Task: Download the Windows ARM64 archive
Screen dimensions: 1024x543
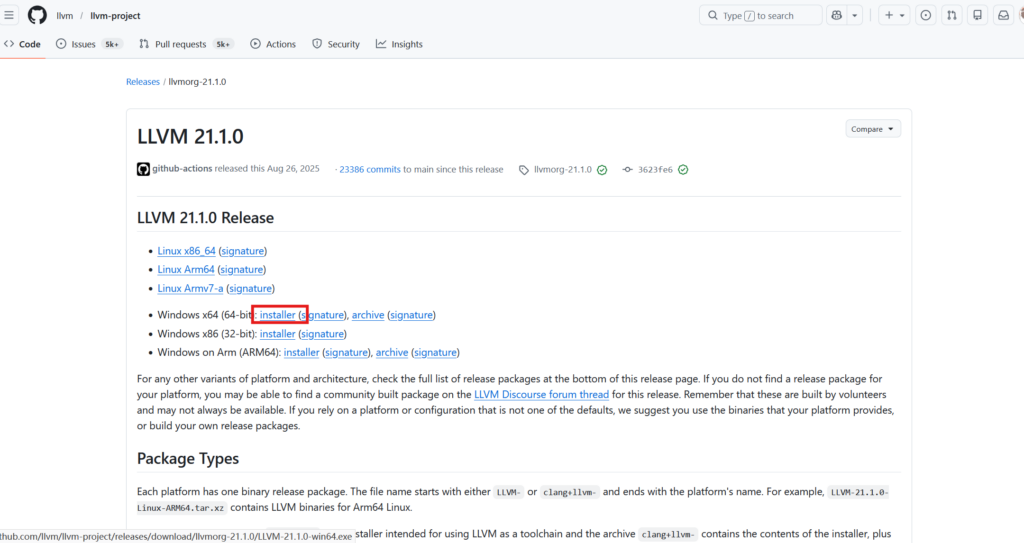Action: pyautogui.click(x=392, y=352)
